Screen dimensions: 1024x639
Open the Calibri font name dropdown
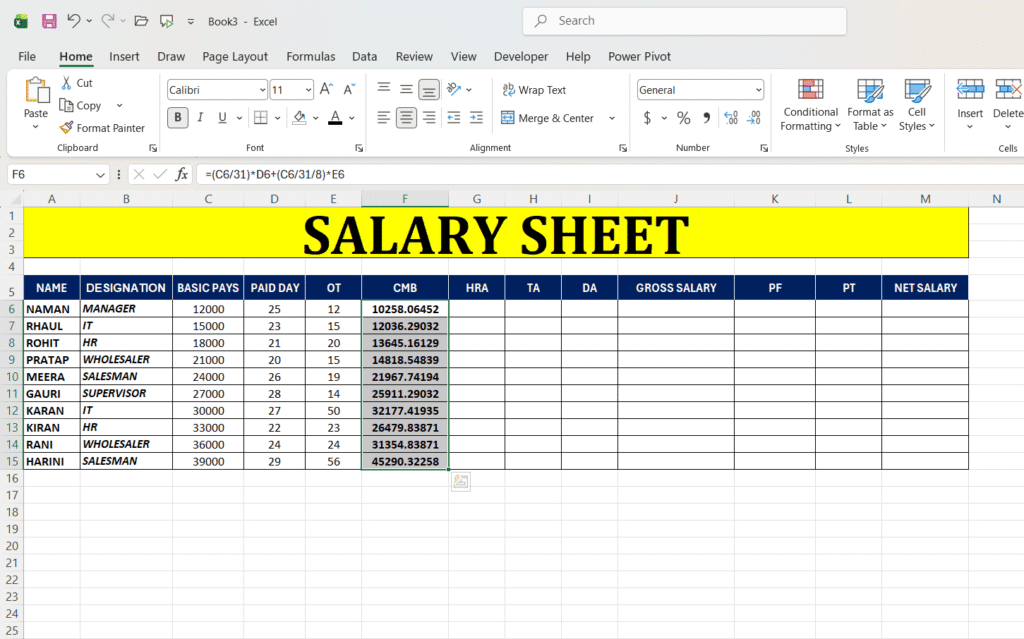(x=262, y=90)
